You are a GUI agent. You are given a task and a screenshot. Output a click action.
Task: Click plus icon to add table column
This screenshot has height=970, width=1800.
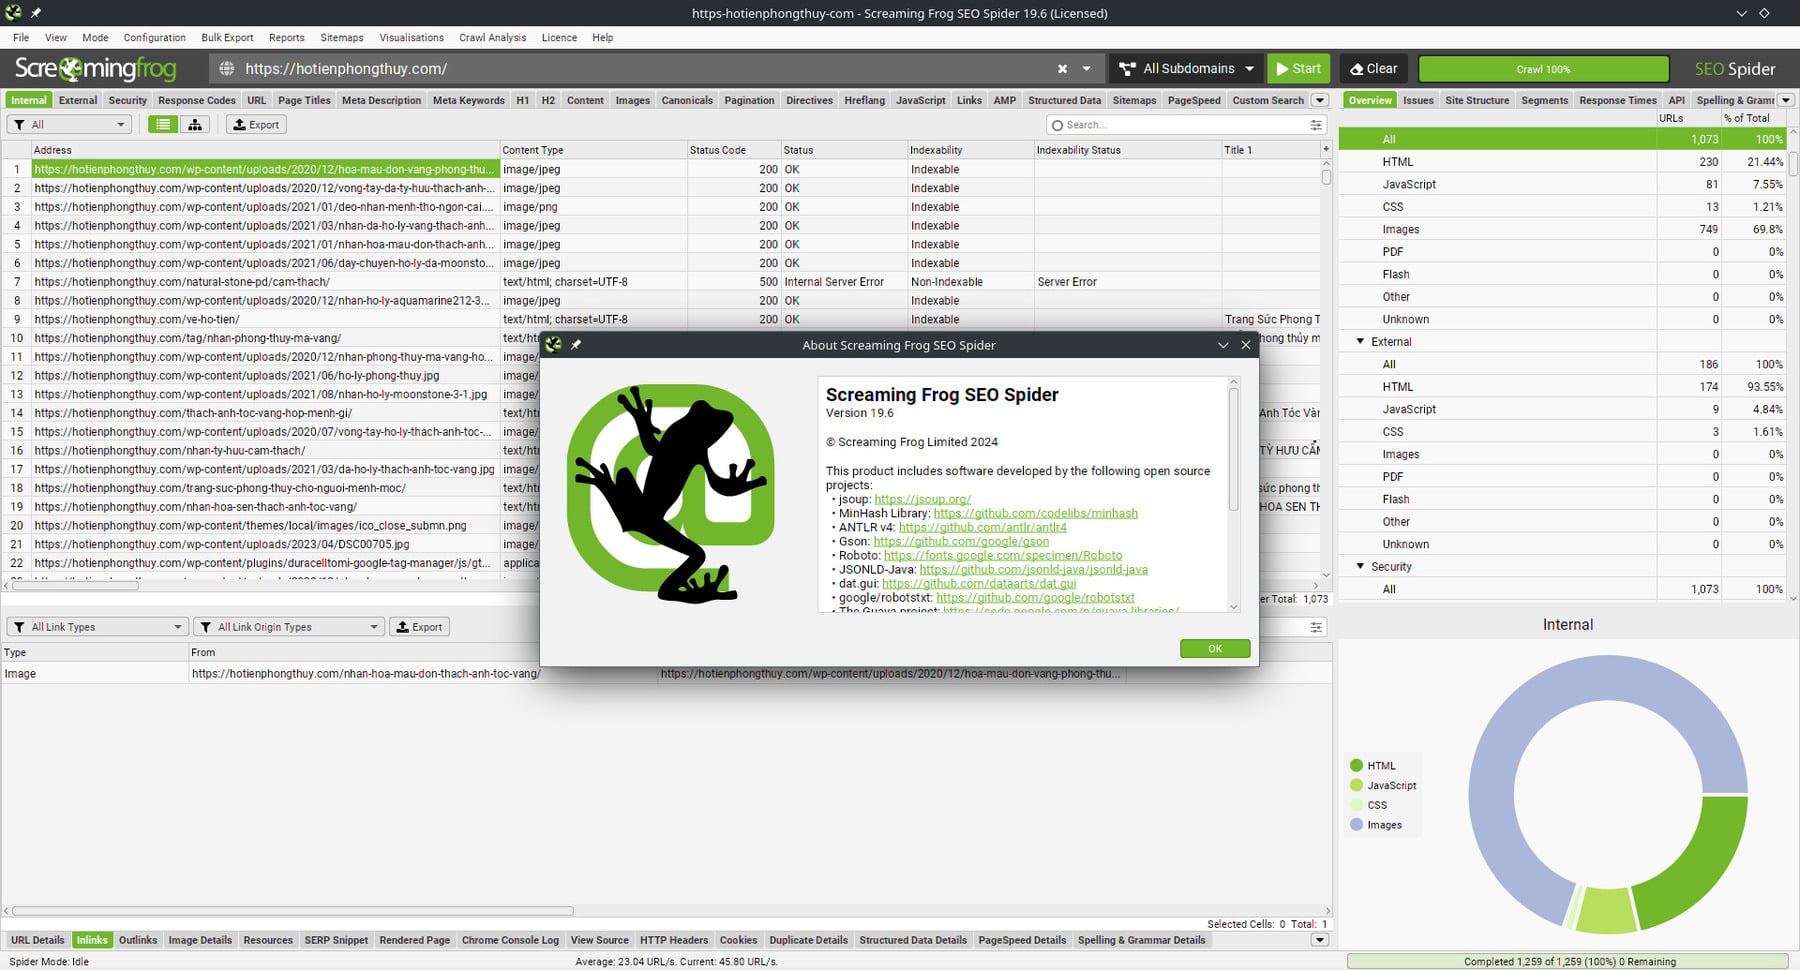click(1326, 149)
